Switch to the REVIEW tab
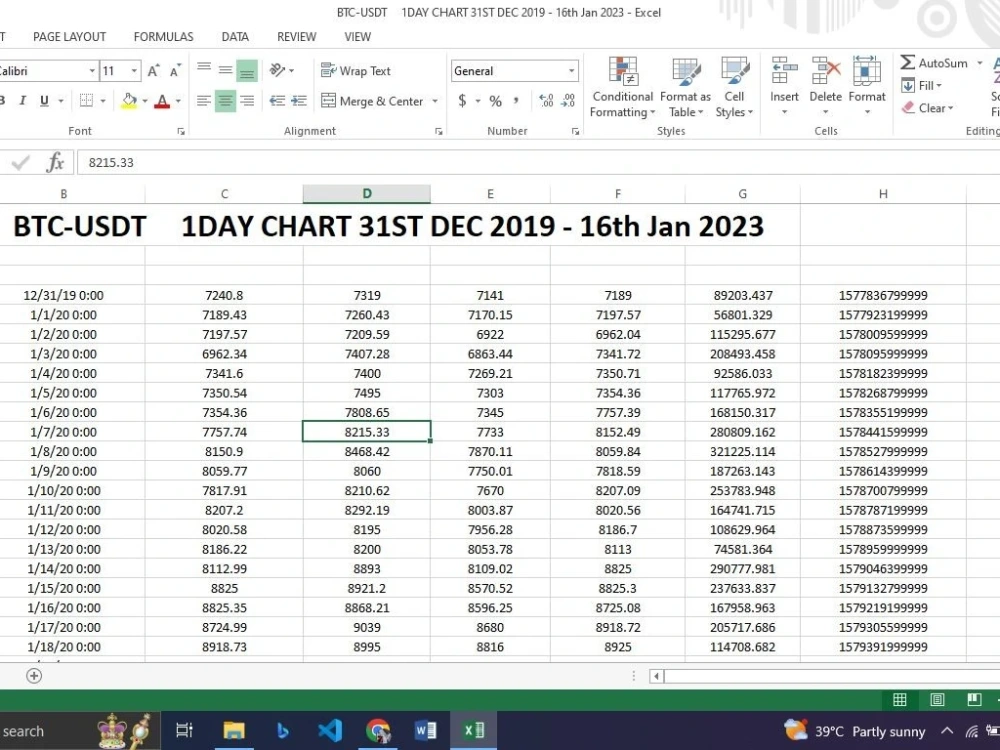This screenshot has width=1000, height=750. pyautogui.click(x=297, y=37)
